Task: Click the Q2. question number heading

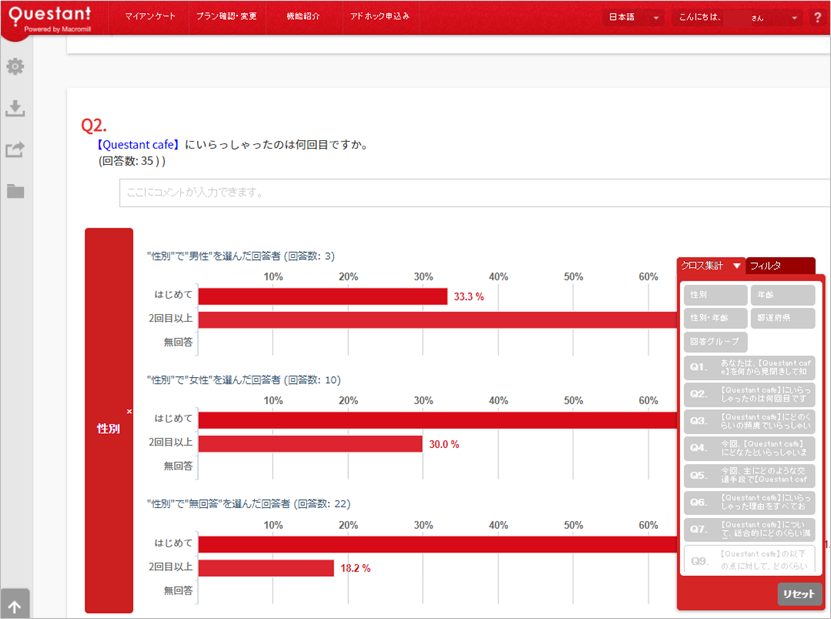Action: click(93, 126)
